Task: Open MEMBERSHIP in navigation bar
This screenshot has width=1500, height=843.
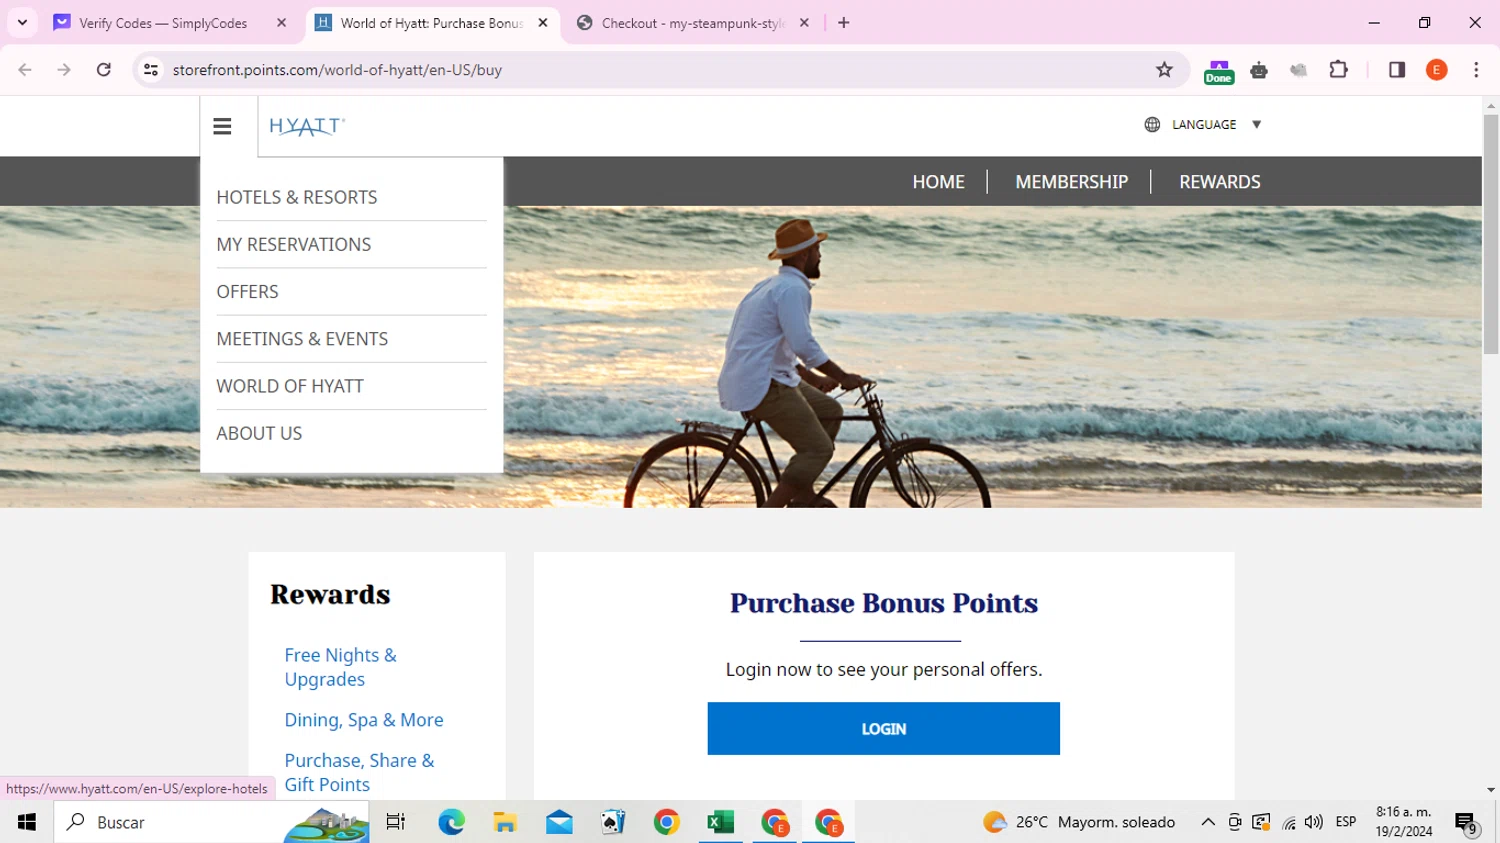Action: 1071,182
